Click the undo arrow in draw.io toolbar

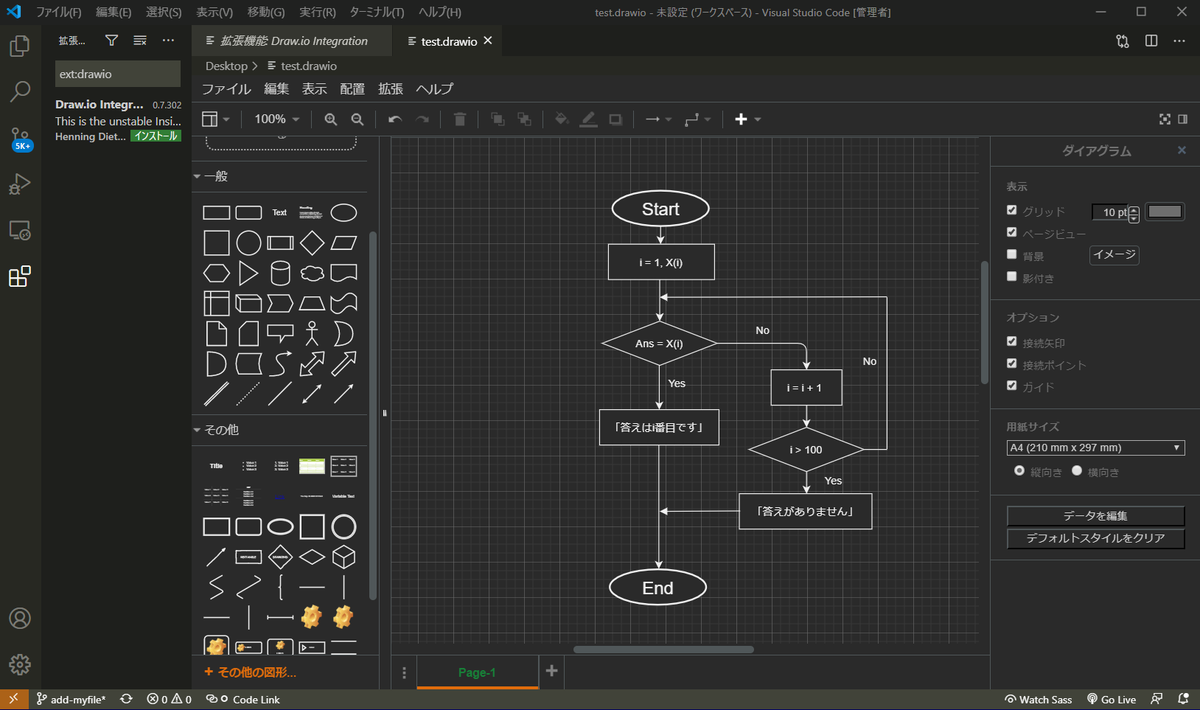[x=395, y=119]
